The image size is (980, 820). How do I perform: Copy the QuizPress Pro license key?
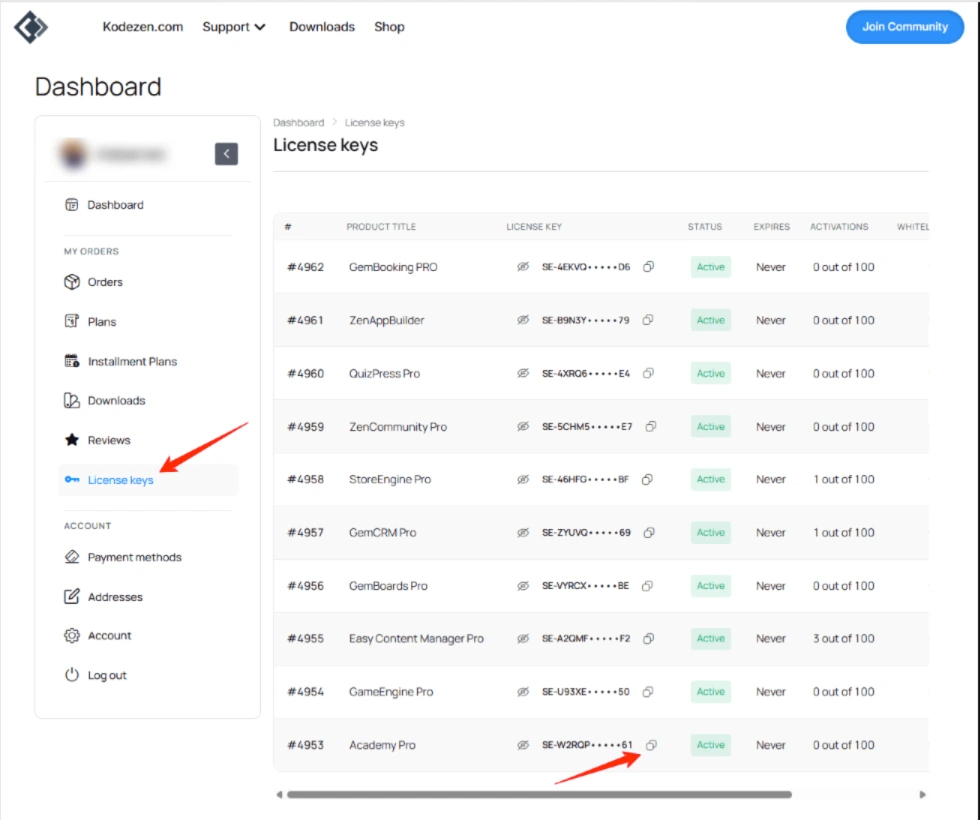648,373
